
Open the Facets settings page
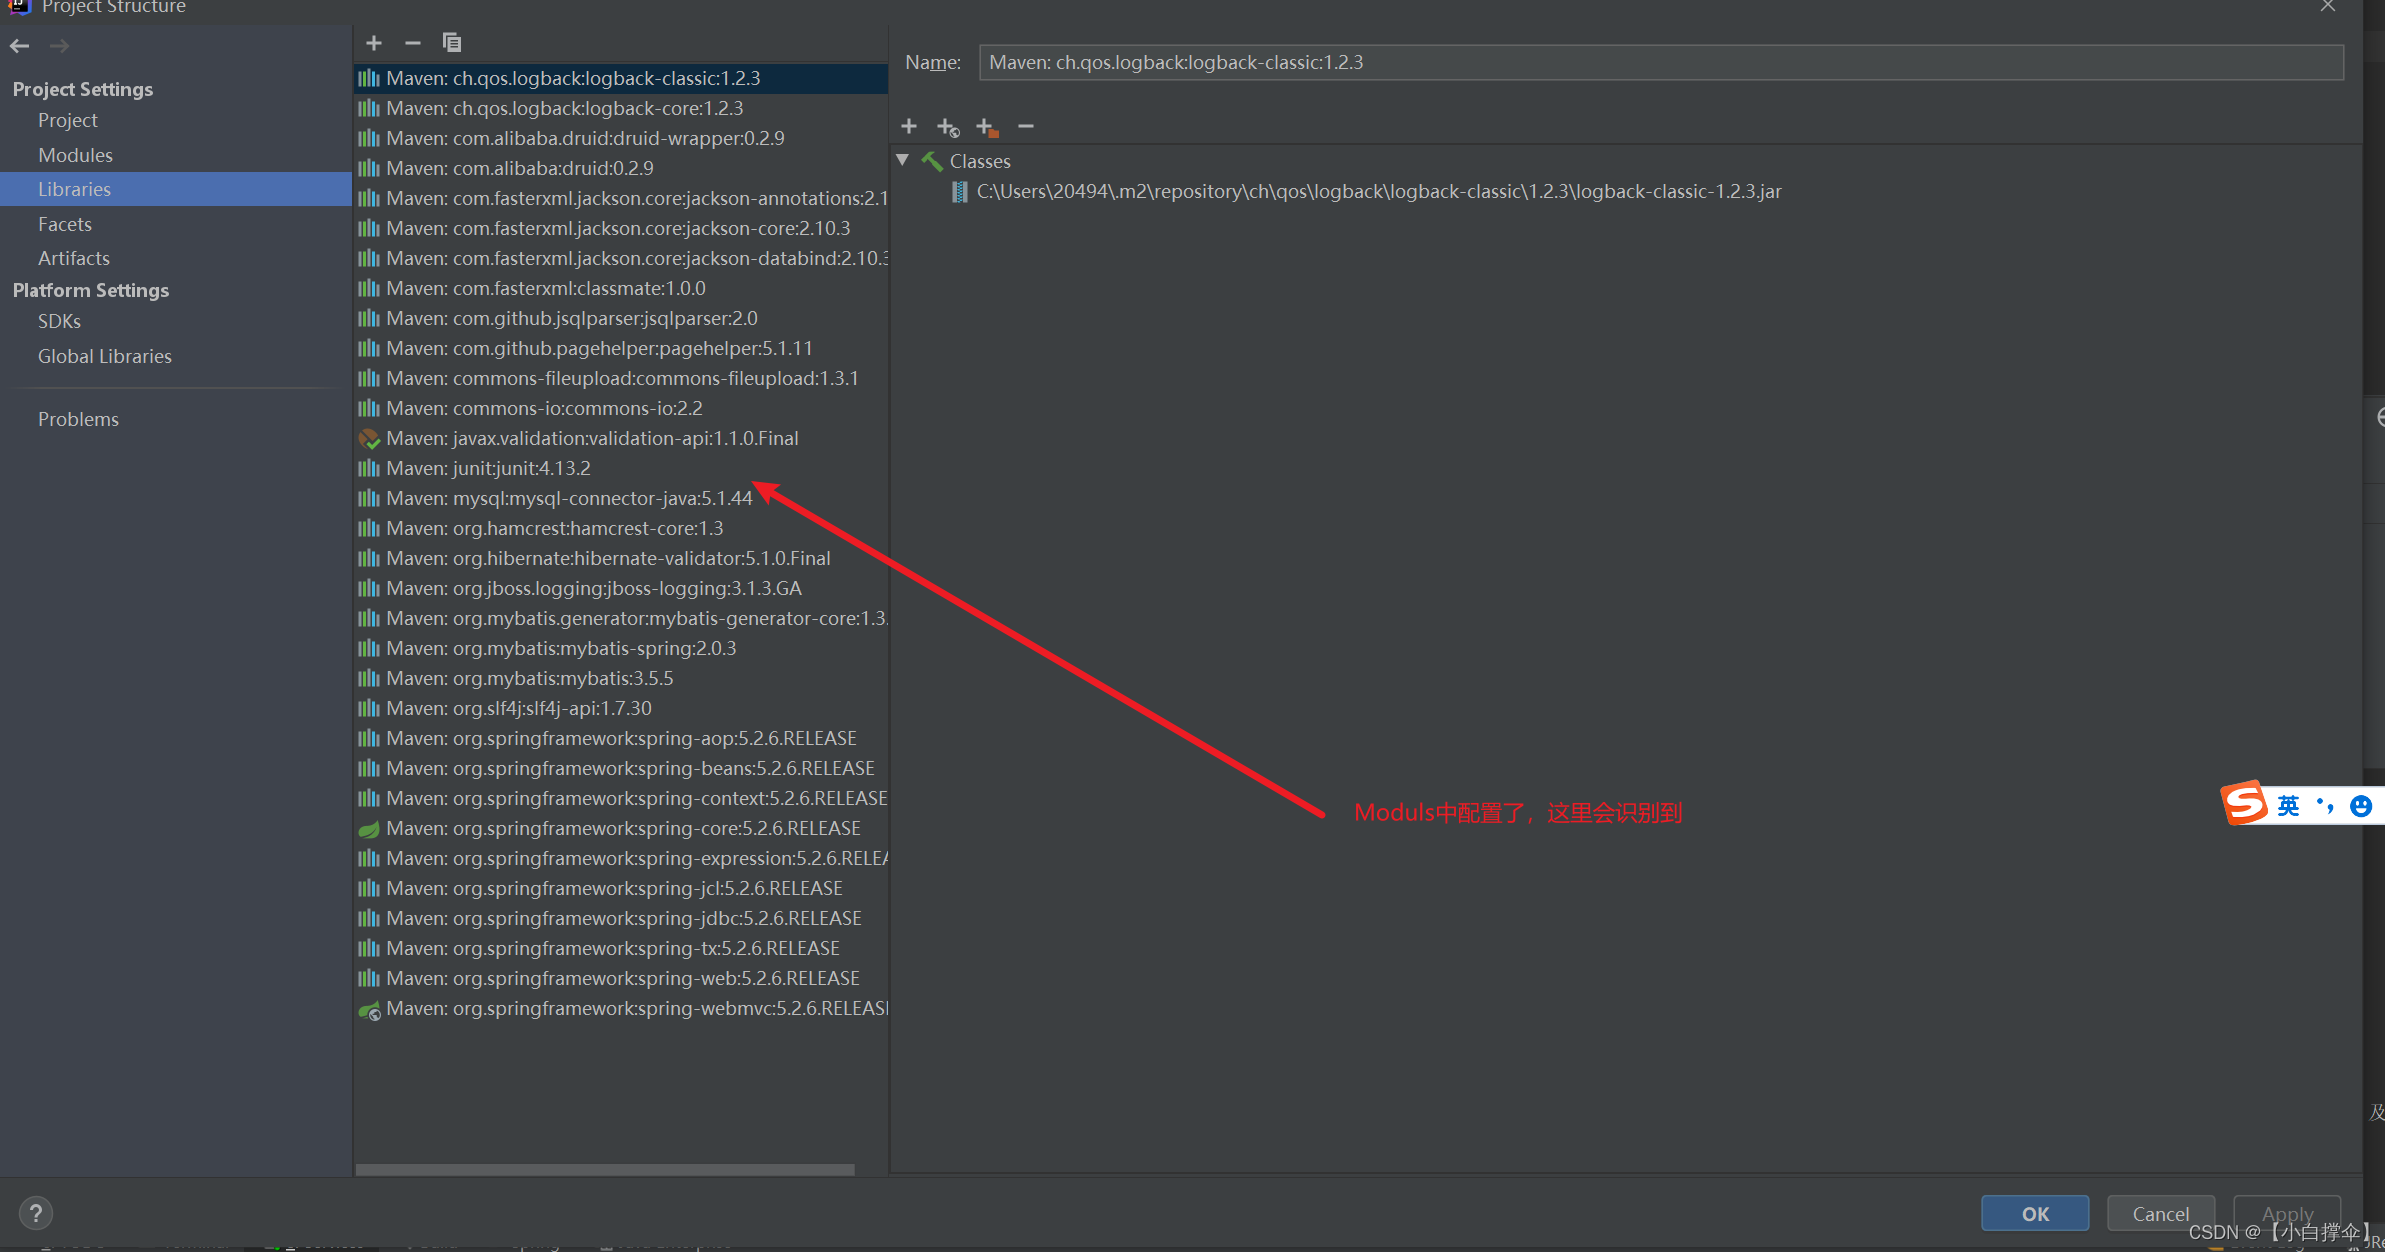click(x=65, y=224)
